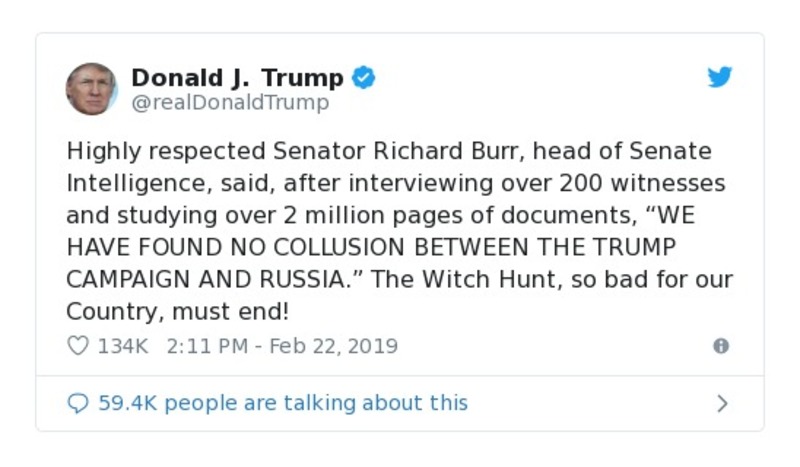Open the tweet info icon
This screenshot has width=800, height=467.
tap(721, 346)
